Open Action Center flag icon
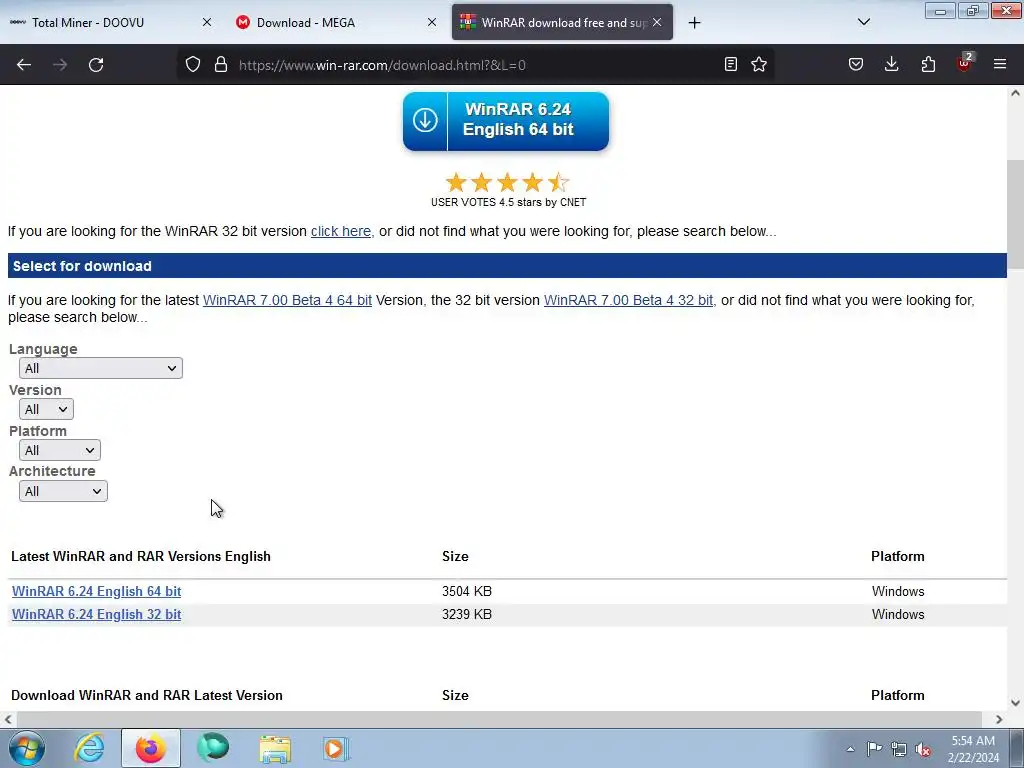The image size is (1024, 768). (874, 748)
